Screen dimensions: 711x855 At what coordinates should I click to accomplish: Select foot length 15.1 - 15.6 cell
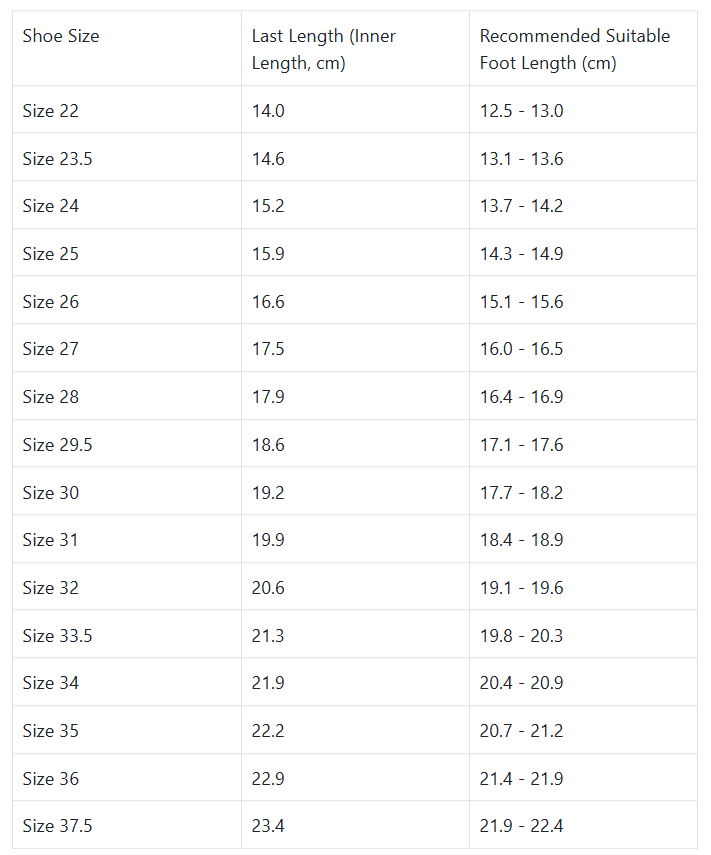(x=521, y=301)
